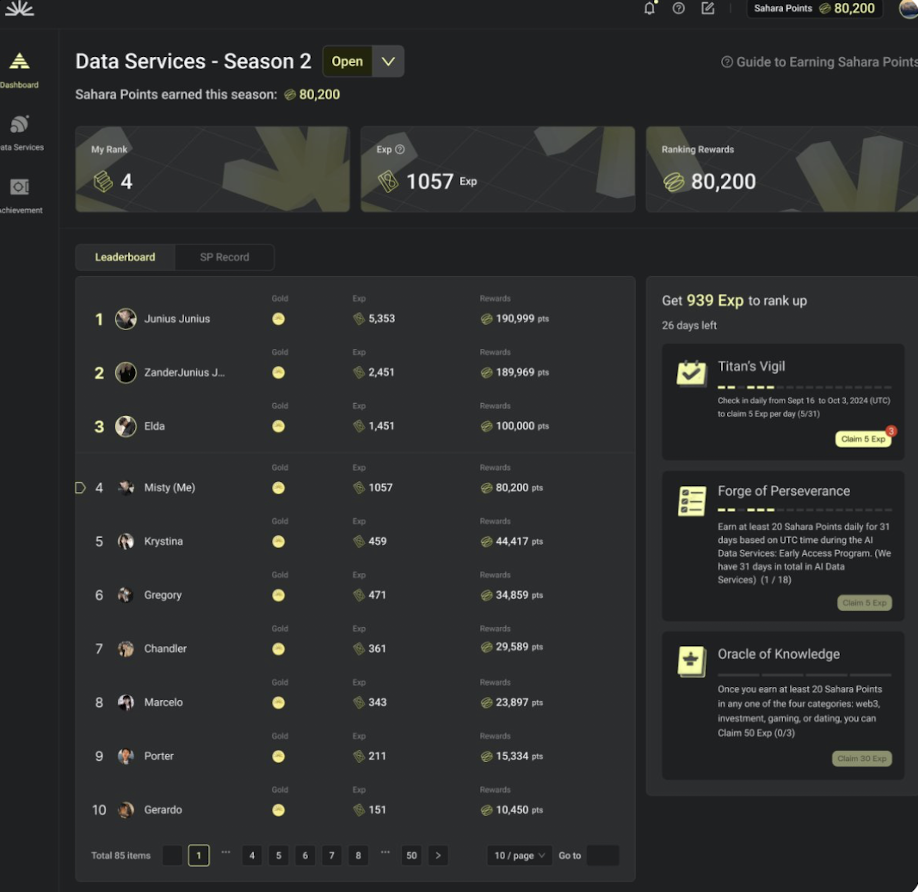Viewport: 918px width, 892px height.
Task: Click Junius Junius's avatar in leaderboard
Action: tap(125, 319)
